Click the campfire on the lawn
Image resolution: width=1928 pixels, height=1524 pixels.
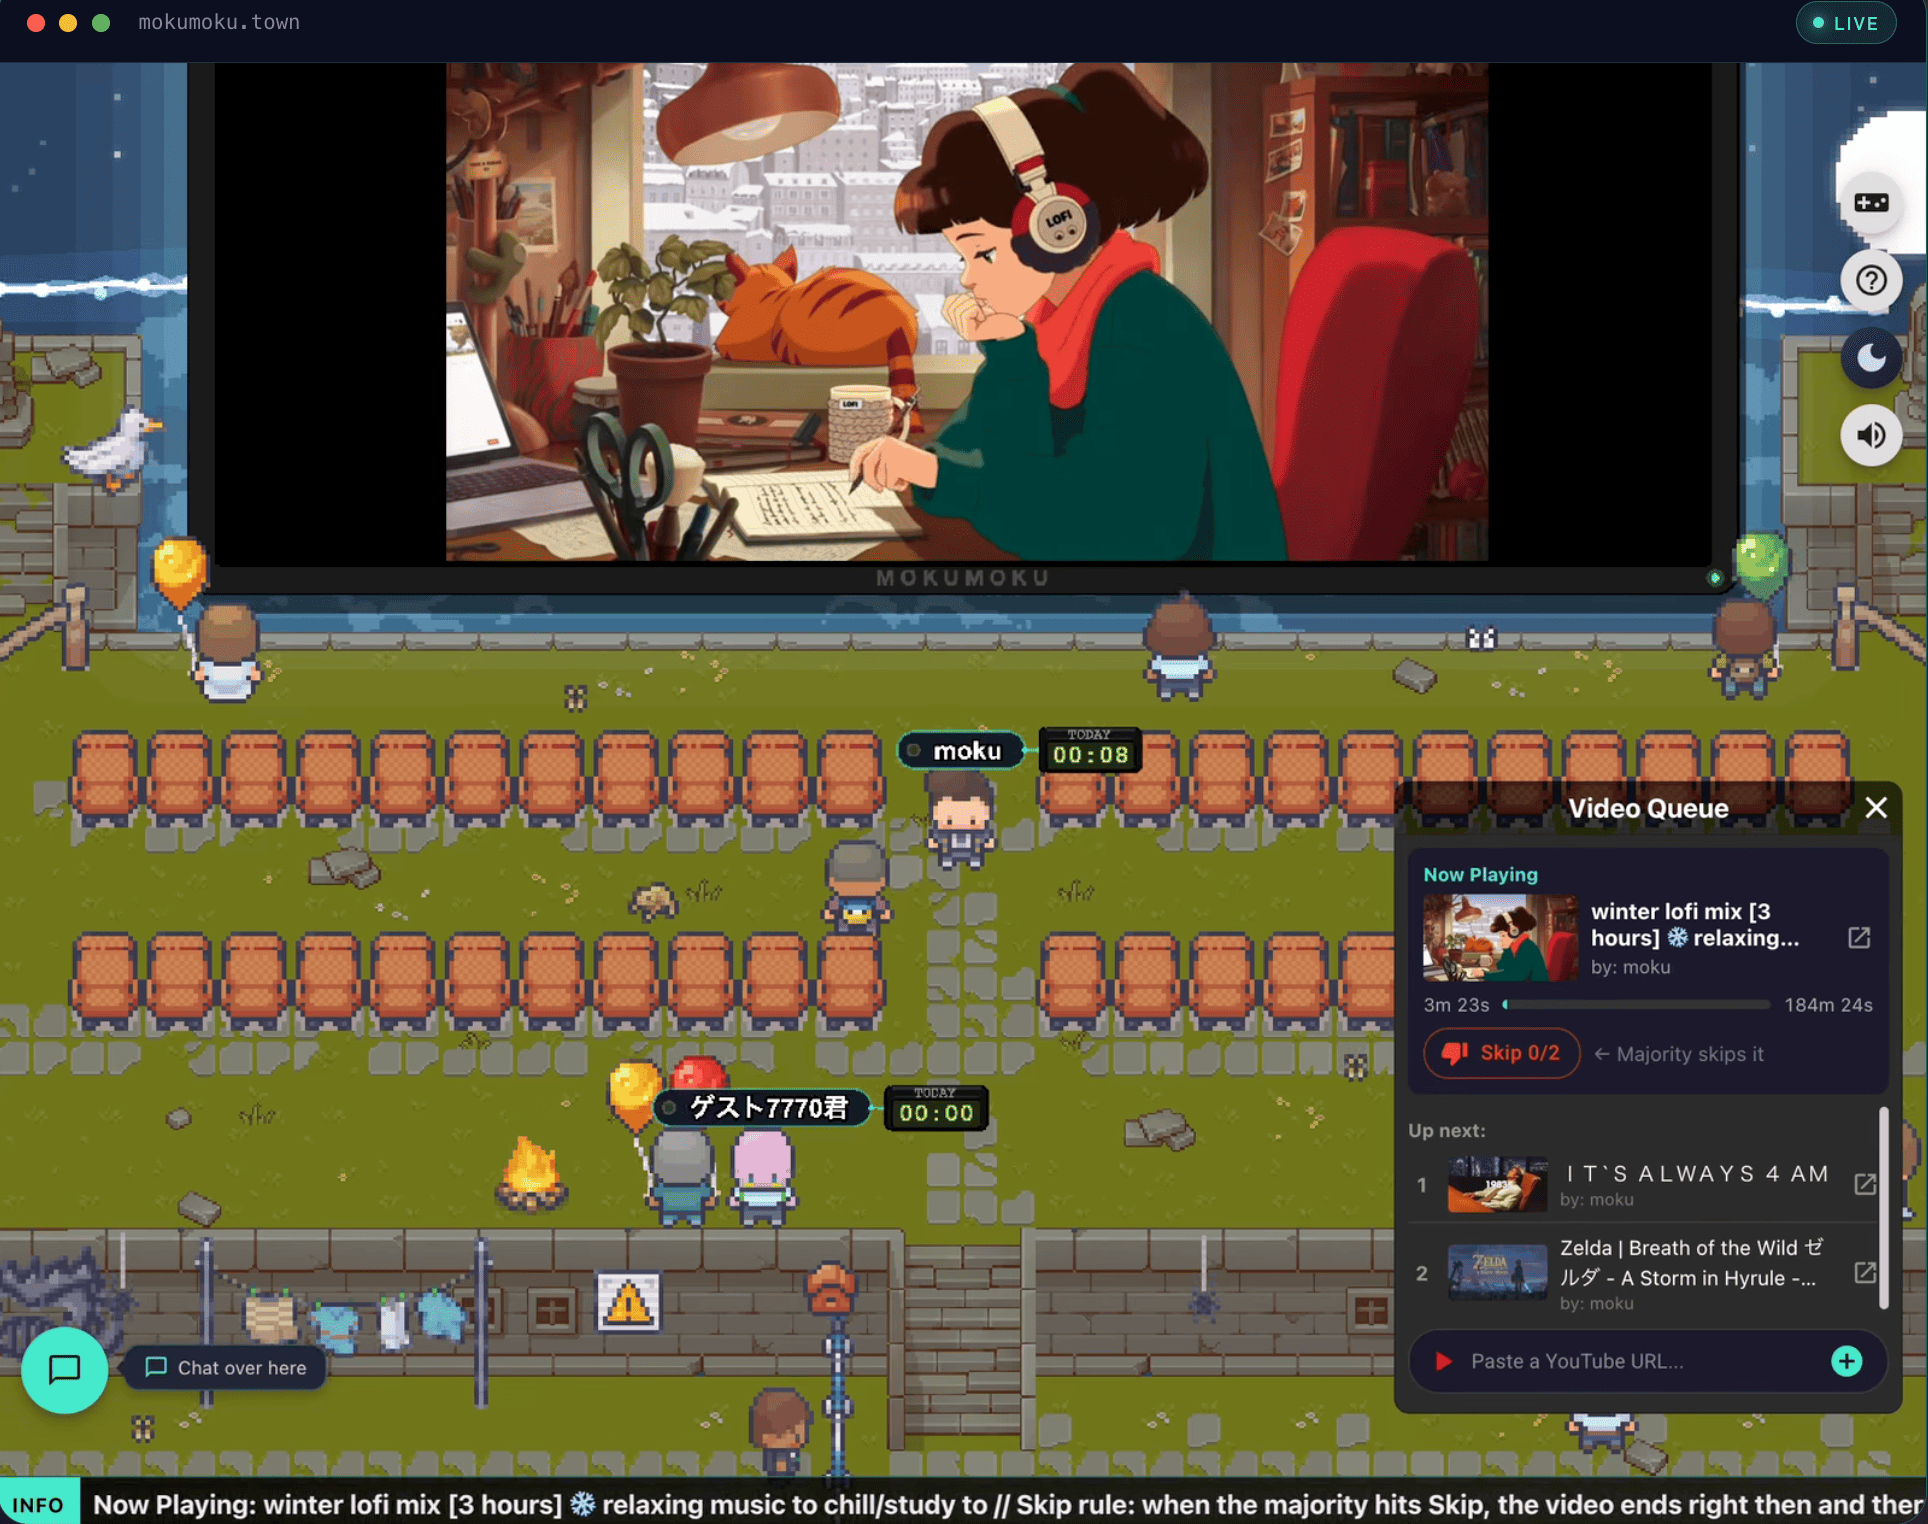pyautogui.click(x=531, y=1173)
